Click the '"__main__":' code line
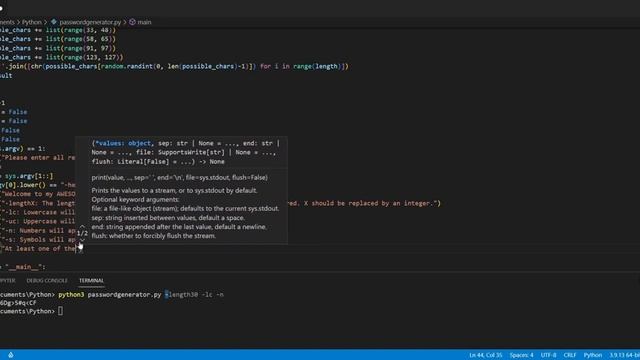Screen dimensions: 640x360 [x=25, y=267]
